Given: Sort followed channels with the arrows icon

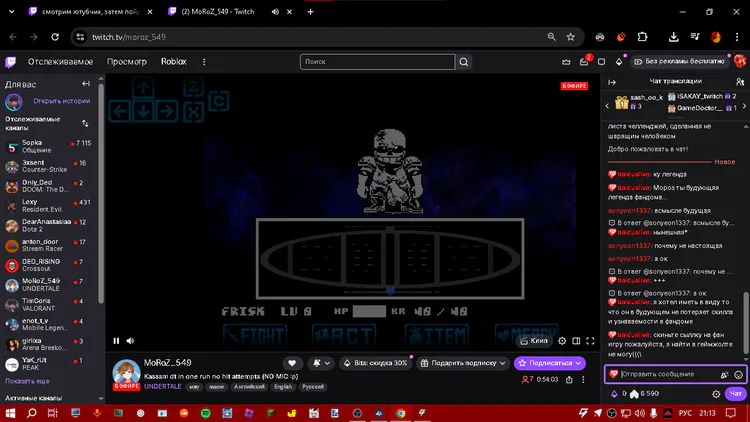Looking at the screenshot, I should coord(85,123).
